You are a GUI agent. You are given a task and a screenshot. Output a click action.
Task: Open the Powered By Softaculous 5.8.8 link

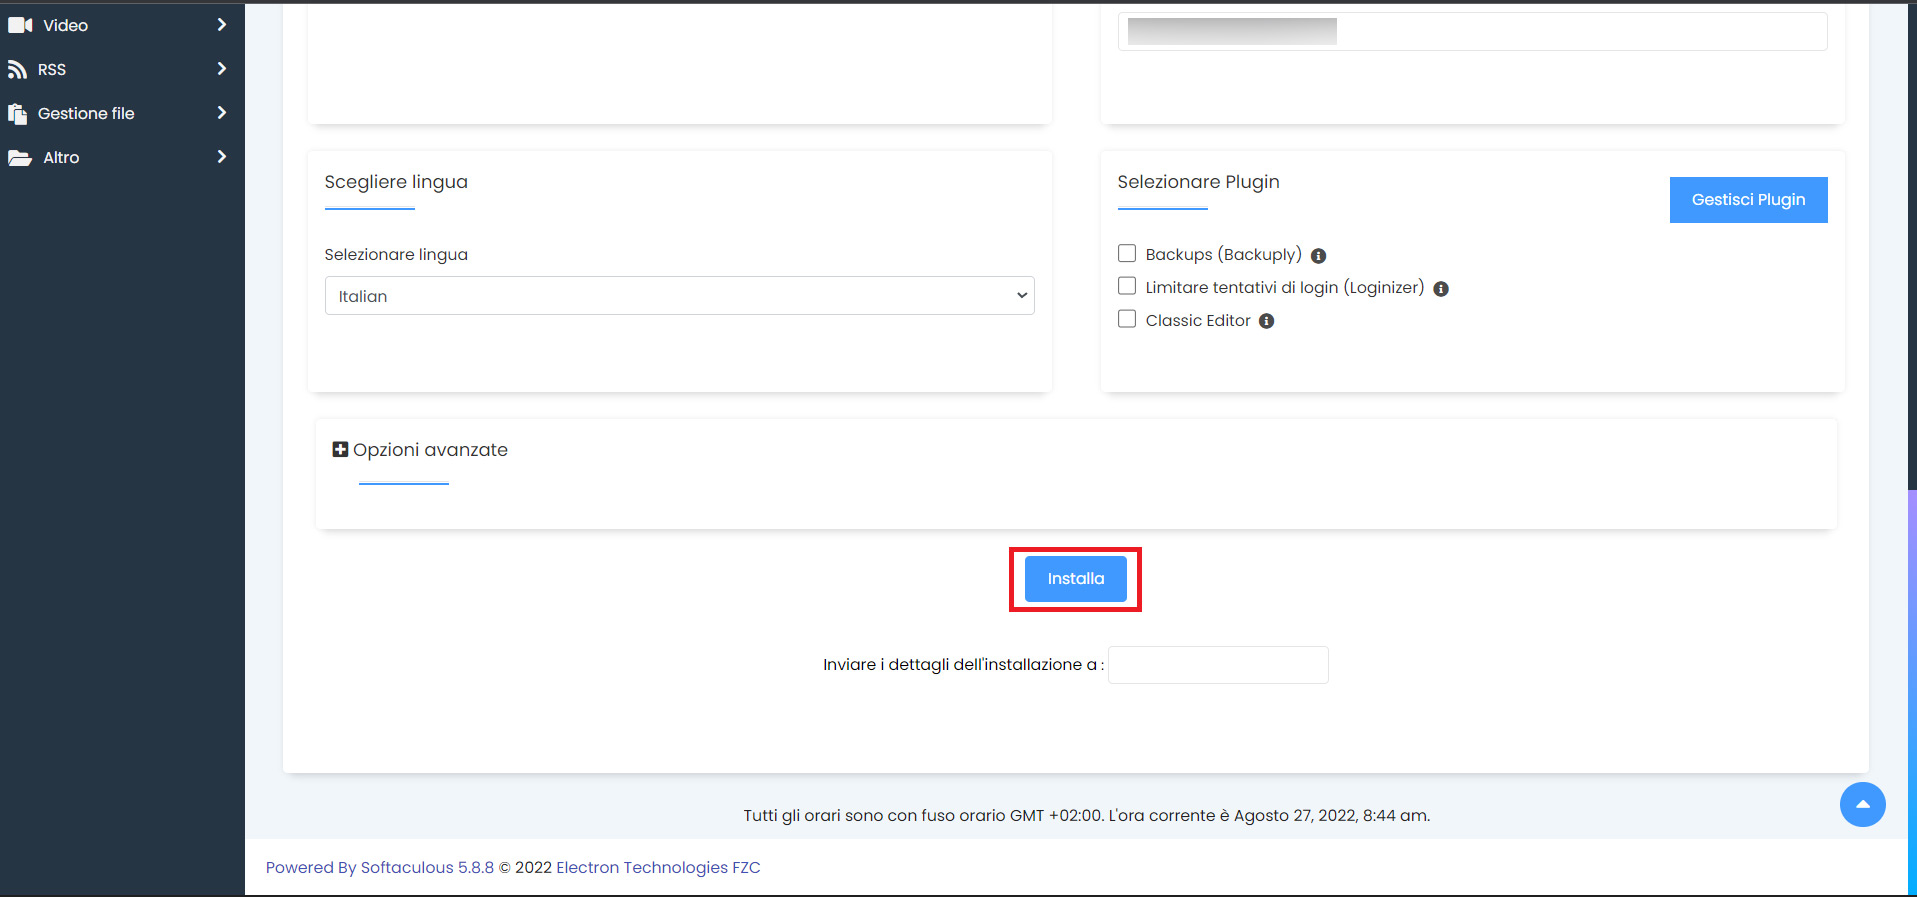click(x=380, y=867)
